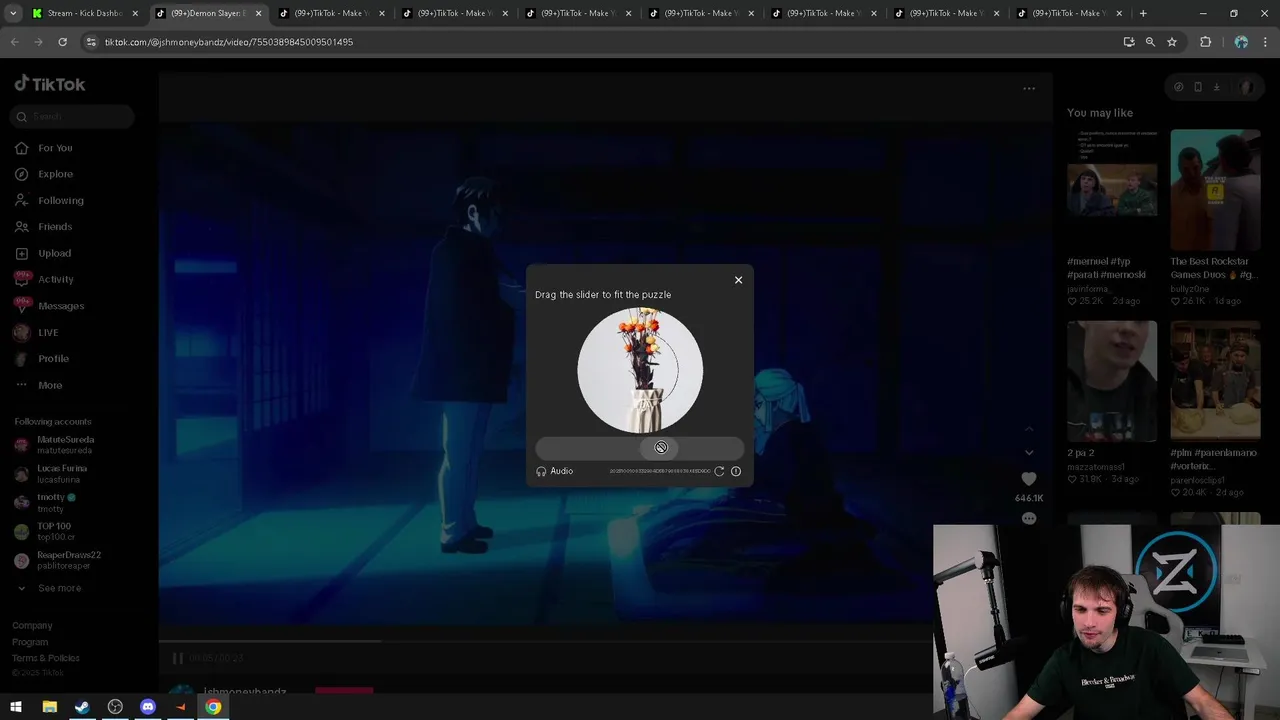Refresh the captcha puzzle image
Screen dimensions: 1280x720
[x=719, y=471]
